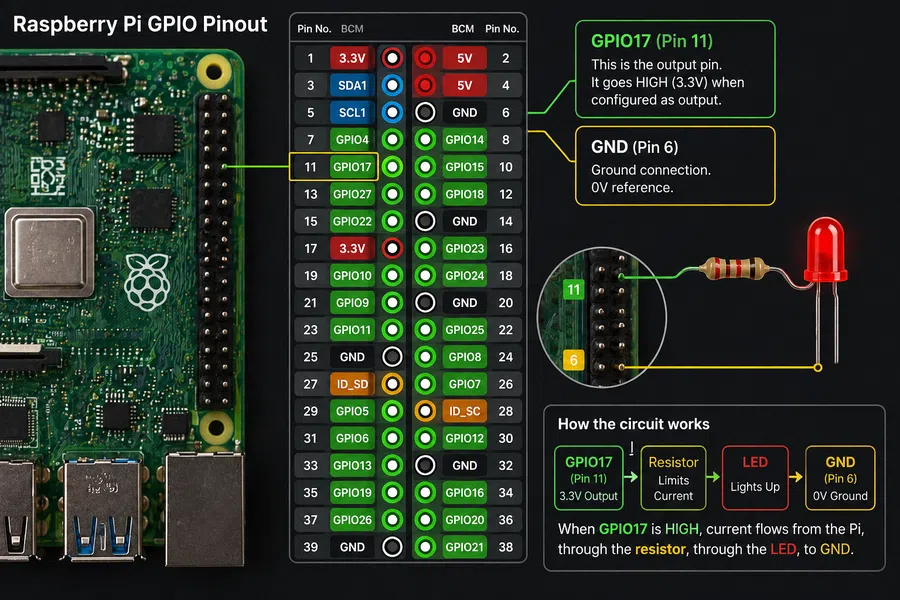
Task: Click the green pin circle beside GPIO4
Action: pos(392,140)
